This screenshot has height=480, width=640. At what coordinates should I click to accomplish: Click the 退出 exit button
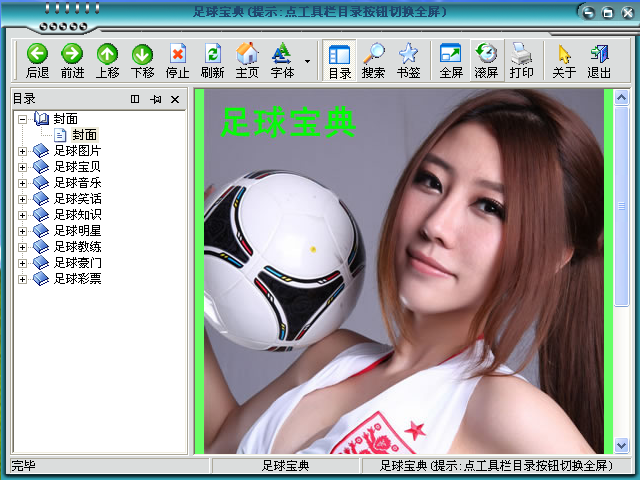pos(599,60)
